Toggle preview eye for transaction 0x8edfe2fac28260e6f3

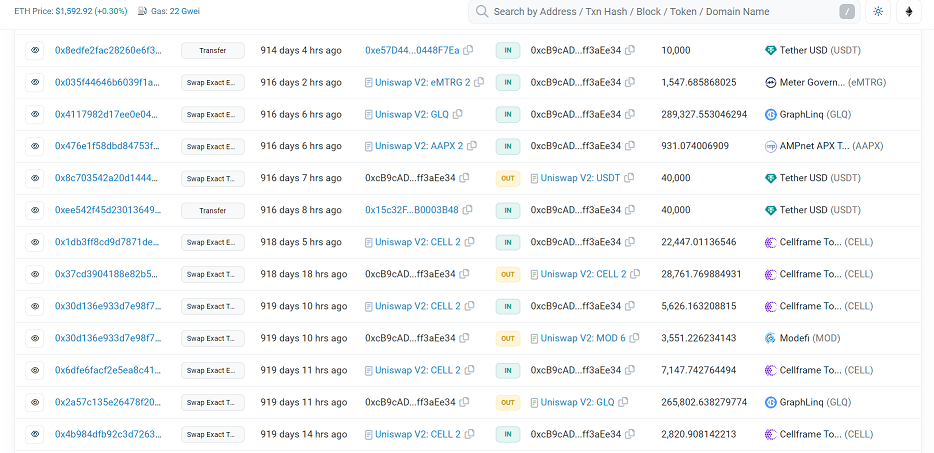[x=35, y=50]
